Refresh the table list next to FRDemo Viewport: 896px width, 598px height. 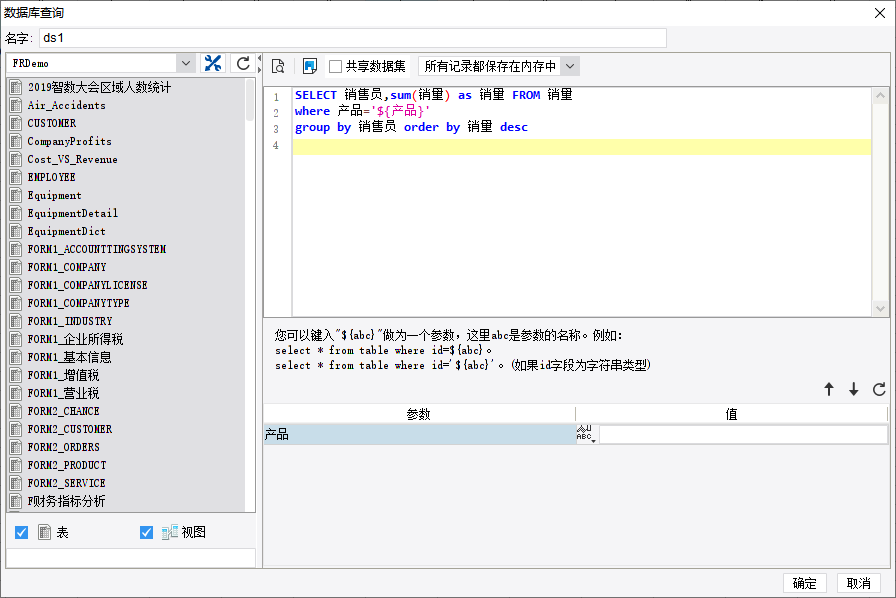click(x=243, y=63)
